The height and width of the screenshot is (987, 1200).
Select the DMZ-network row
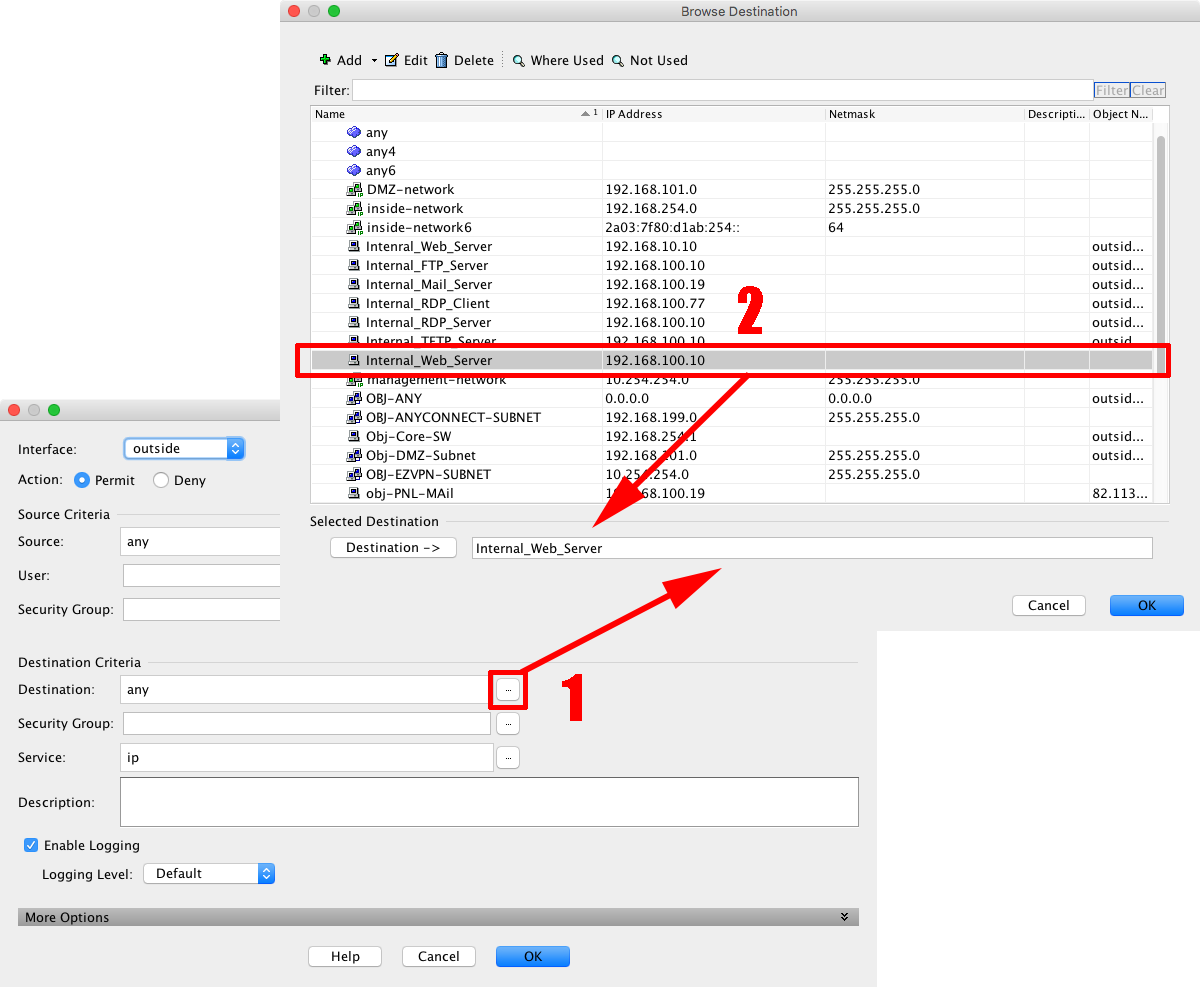(410, 189)
